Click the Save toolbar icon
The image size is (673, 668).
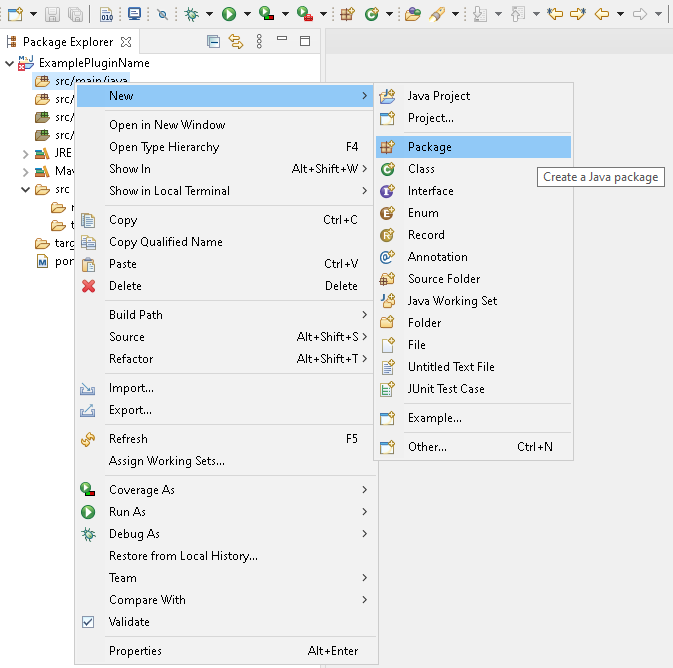(x=52, y=14)
